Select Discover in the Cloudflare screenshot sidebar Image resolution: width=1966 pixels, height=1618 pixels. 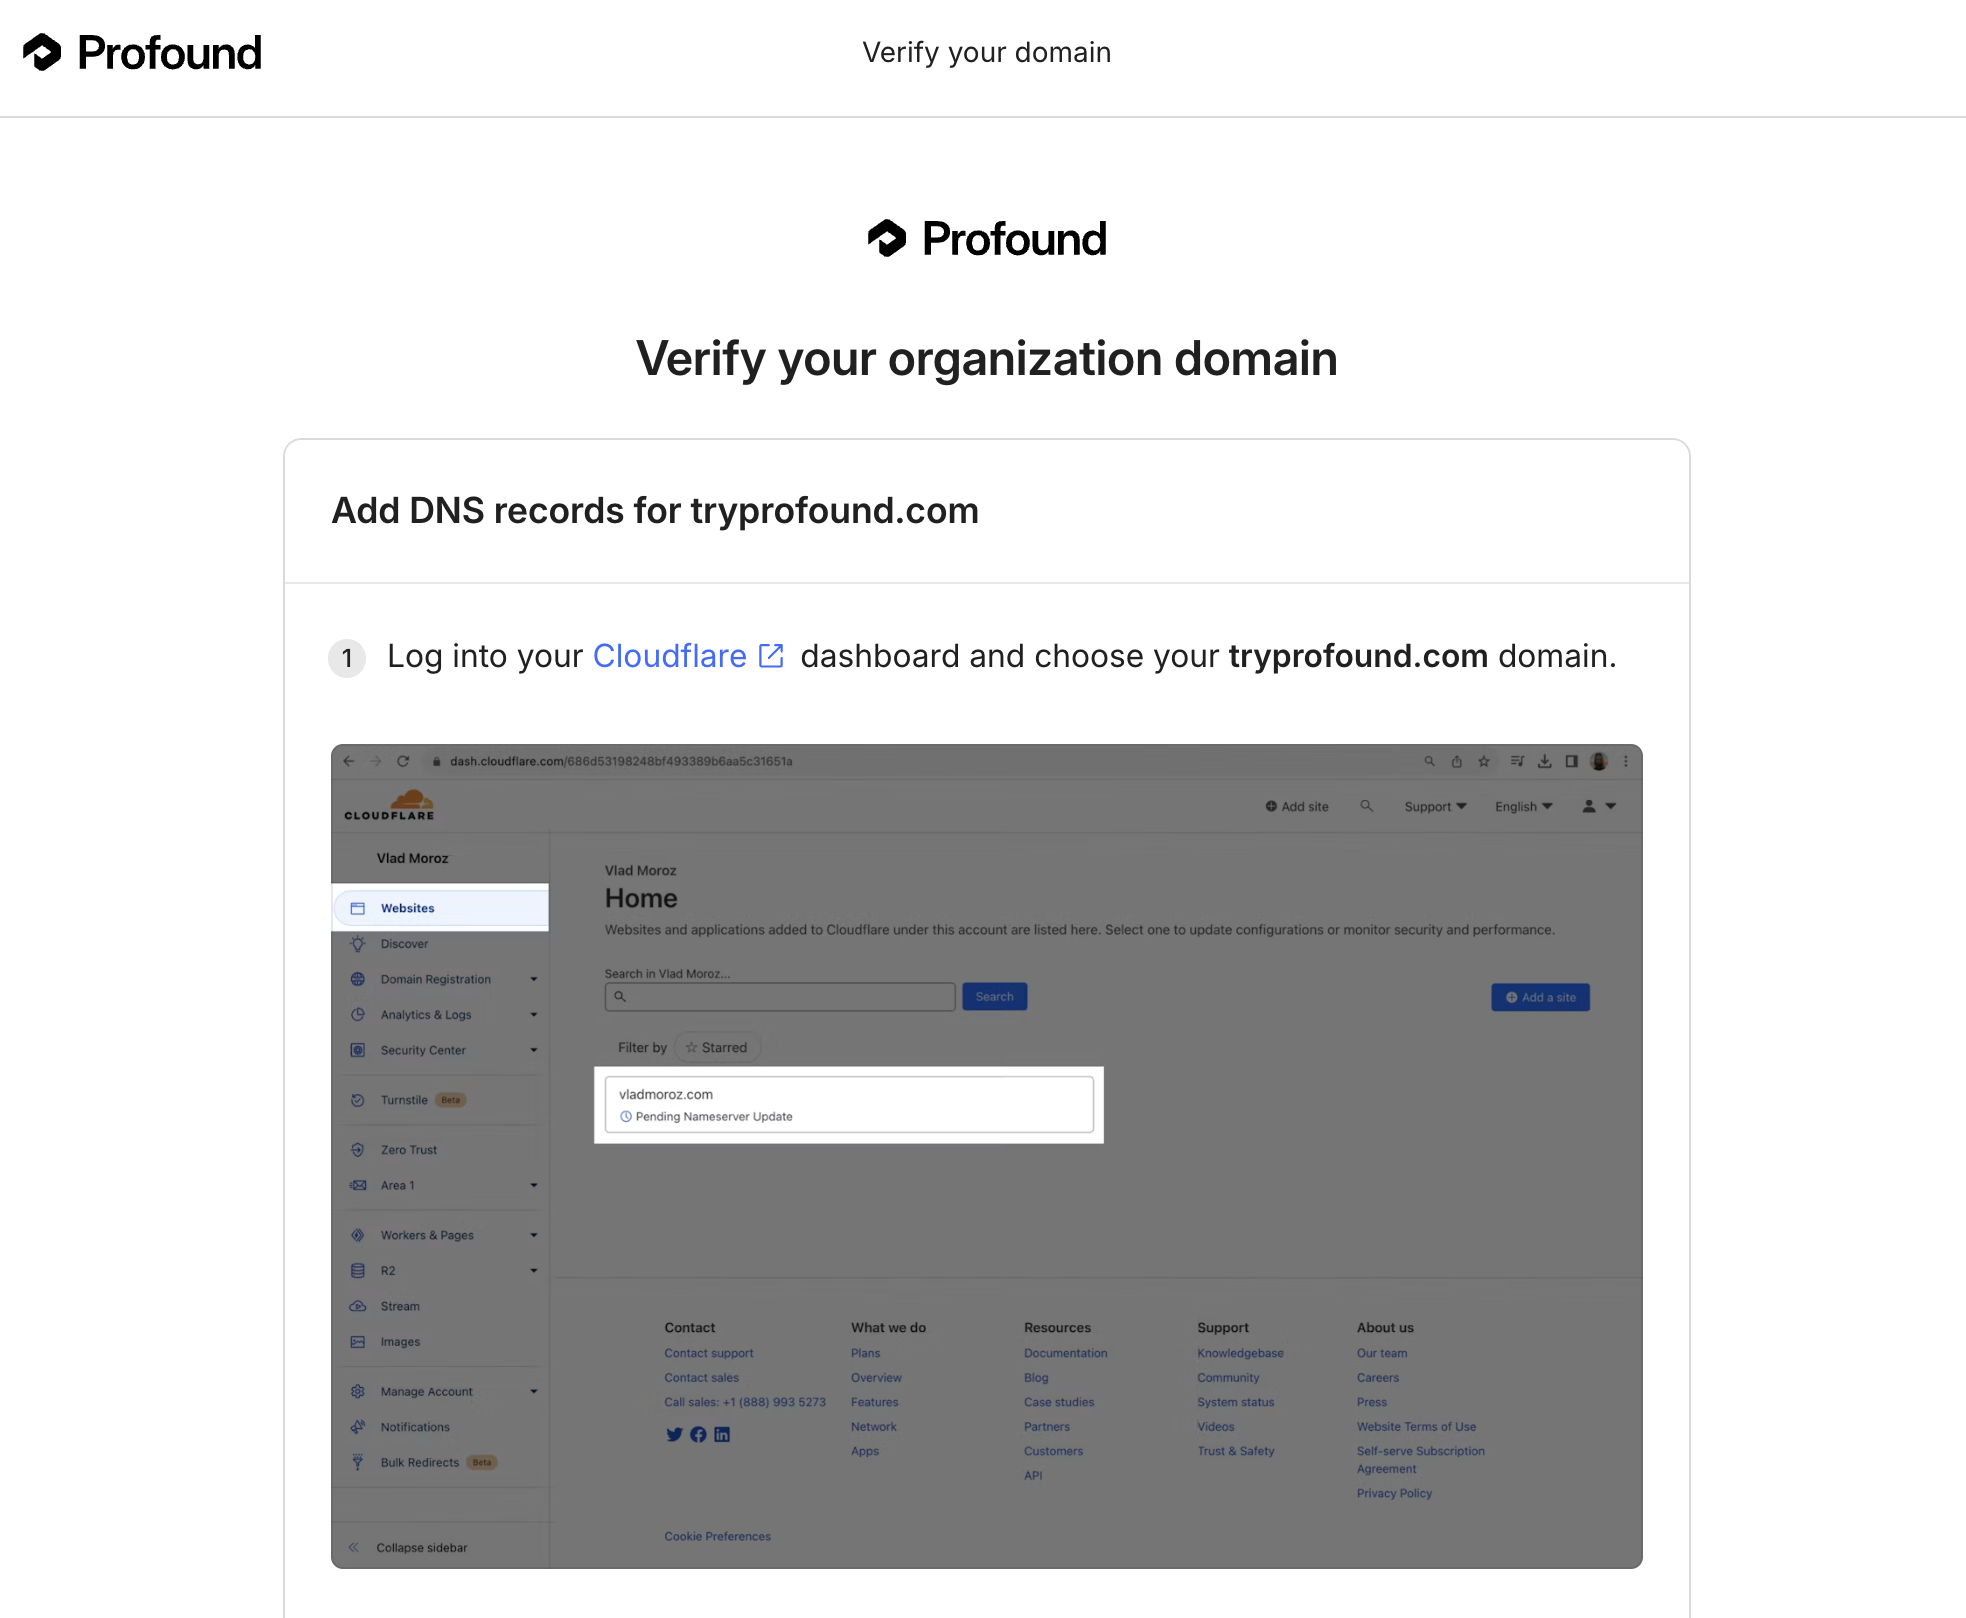pyautogui.click(x=404, y=944)
